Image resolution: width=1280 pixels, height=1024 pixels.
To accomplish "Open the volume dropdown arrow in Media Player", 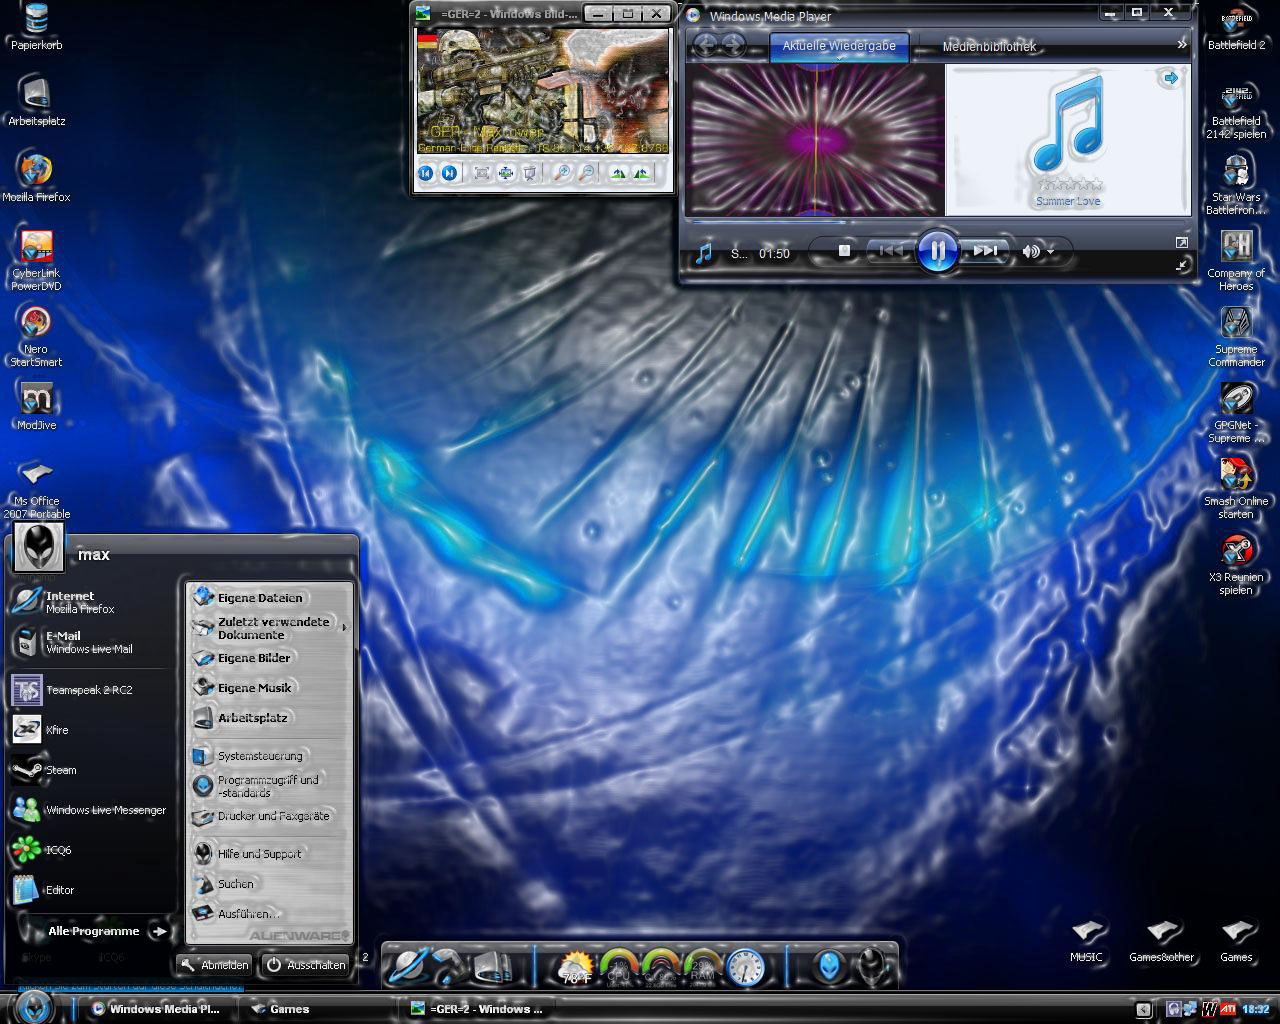I will pos(1051,252).
